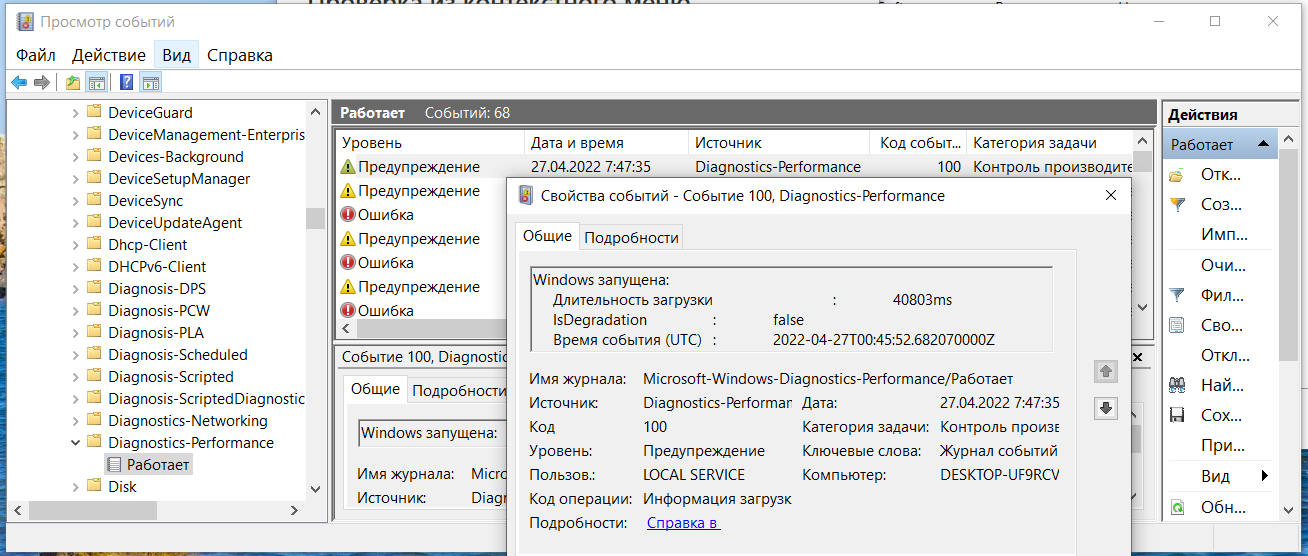Select the Diagnosis-Scheduled tree item
Viewport: 1308px width, 556px height.
(178, 355)
